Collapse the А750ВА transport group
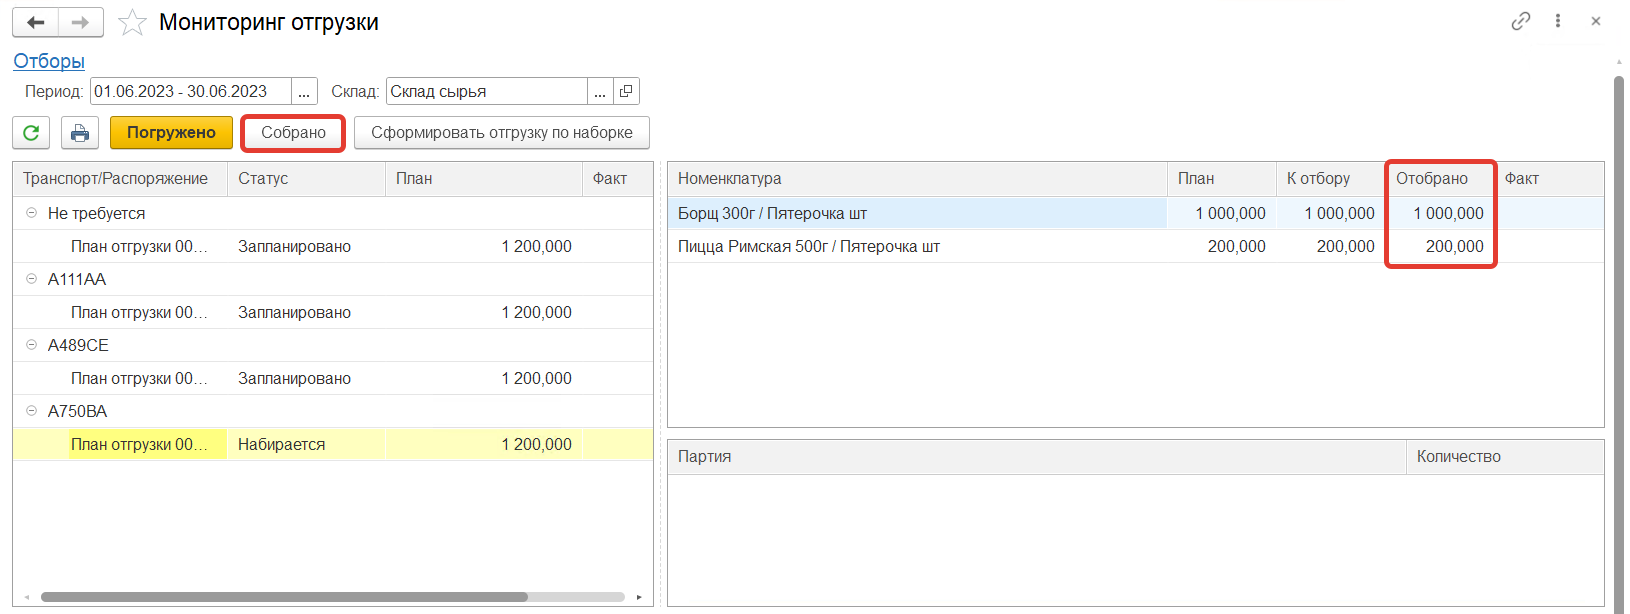This screenshot has height=614, width=1630. point(31,411)
